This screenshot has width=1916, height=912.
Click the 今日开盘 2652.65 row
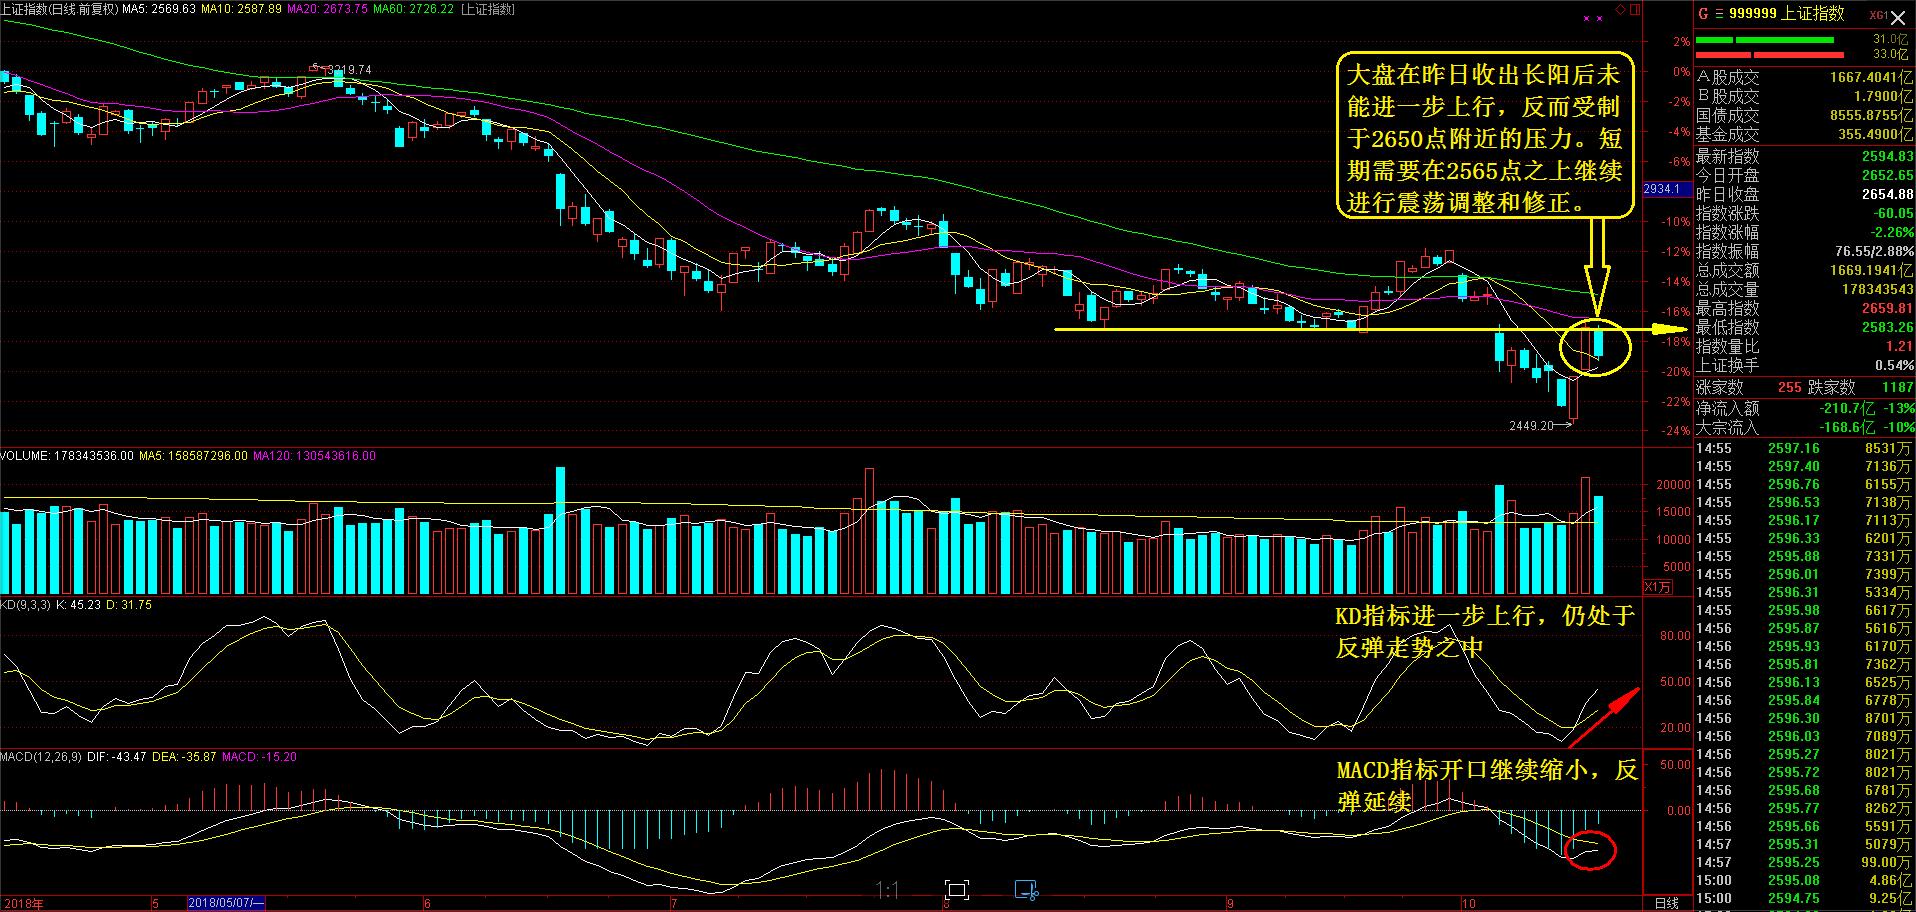point(1804,175)
